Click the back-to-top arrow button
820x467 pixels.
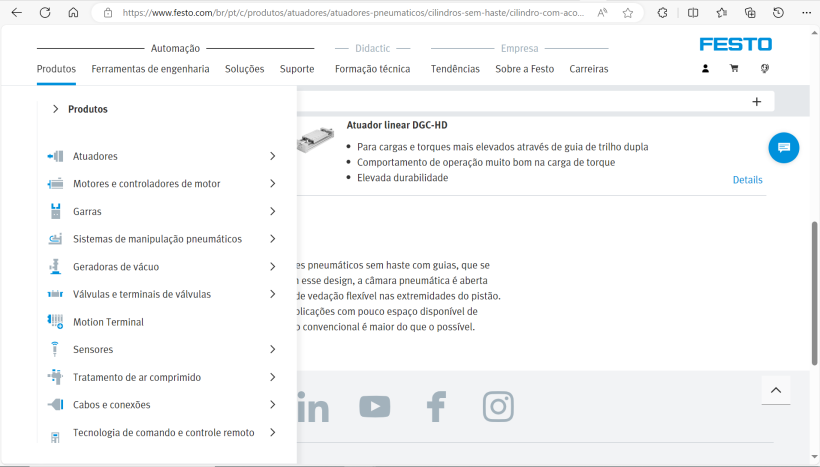(776, 390)
